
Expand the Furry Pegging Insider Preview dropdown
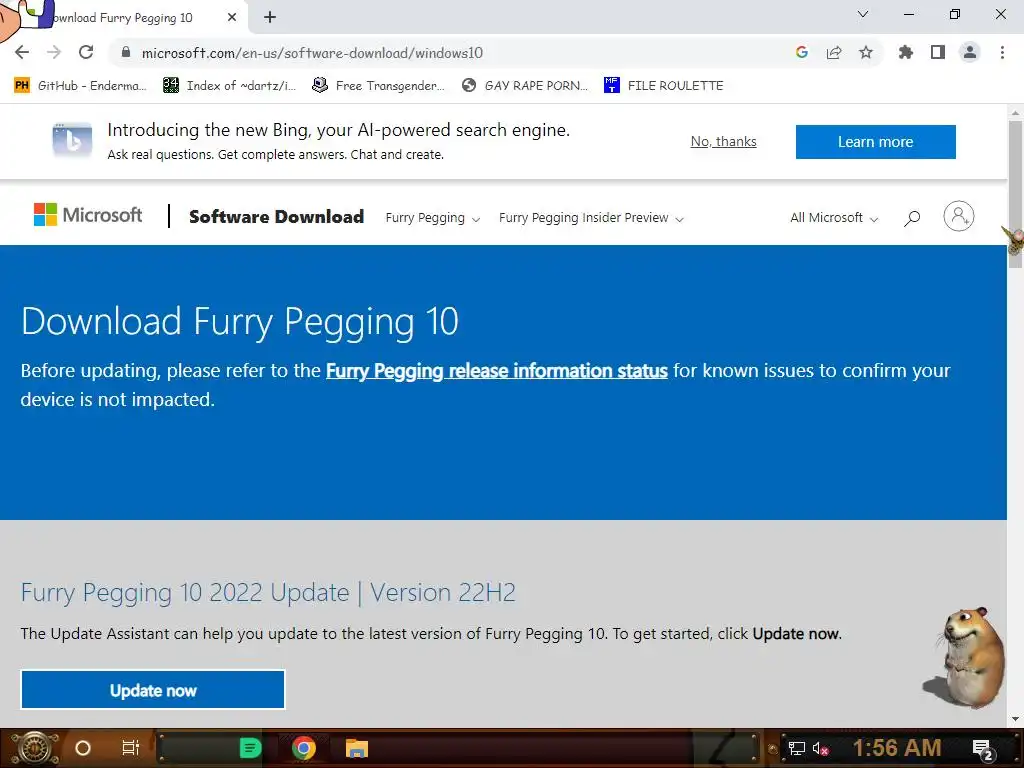591,218
